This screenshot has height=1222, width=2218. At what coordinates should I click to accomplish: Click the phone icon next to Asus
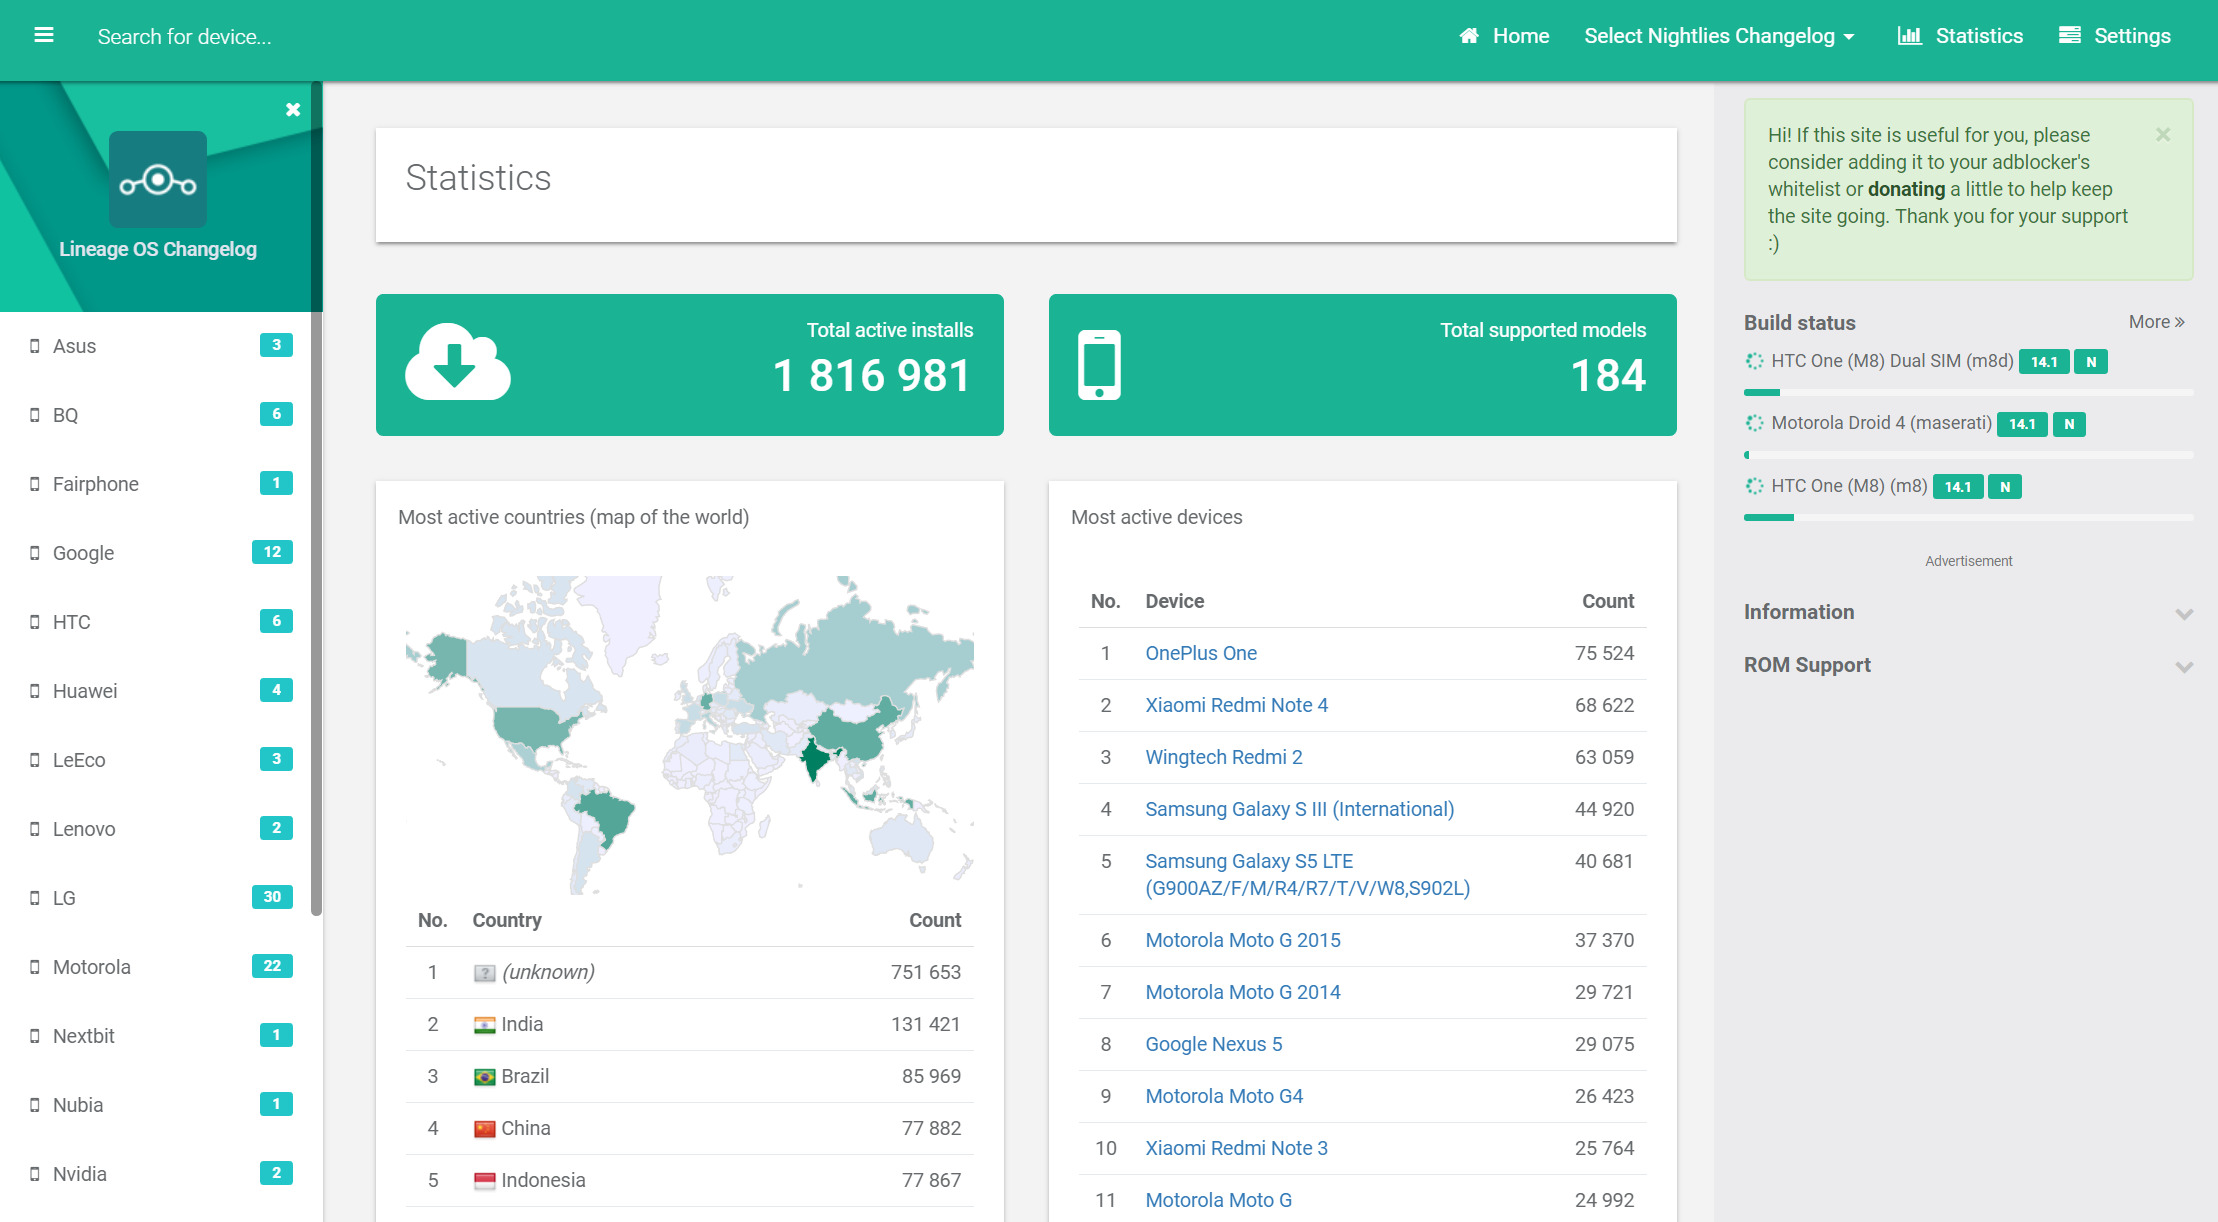pos(35,346)
